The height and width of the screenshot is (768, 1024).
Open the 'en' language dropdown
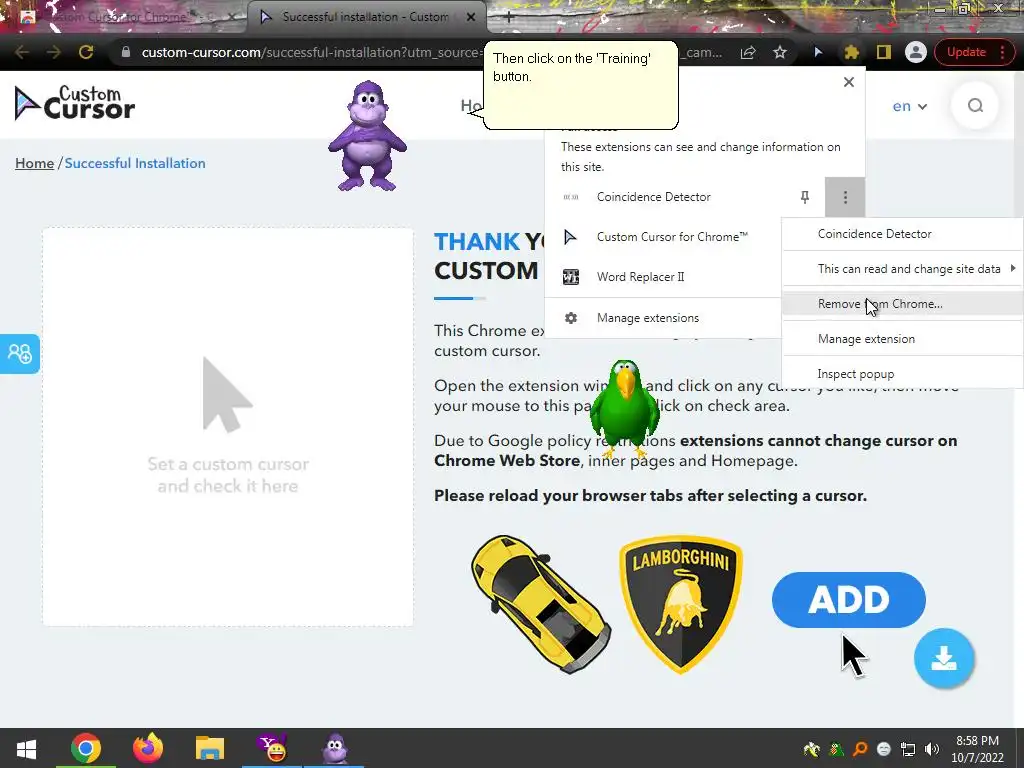click(x=910, y=106)
